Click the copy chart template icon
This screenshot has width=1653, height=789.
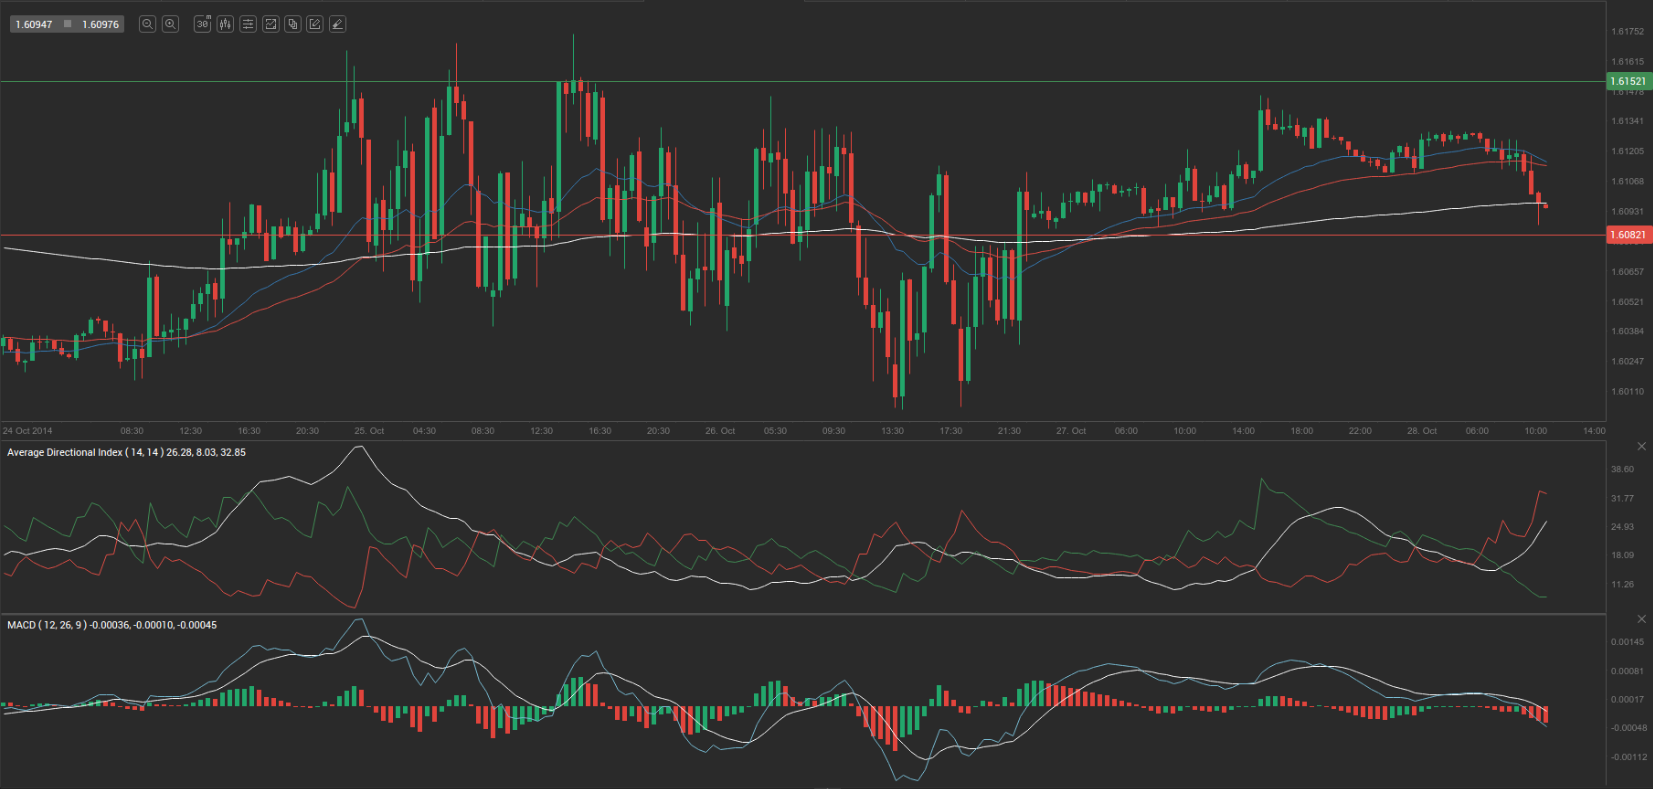(292, 24)
